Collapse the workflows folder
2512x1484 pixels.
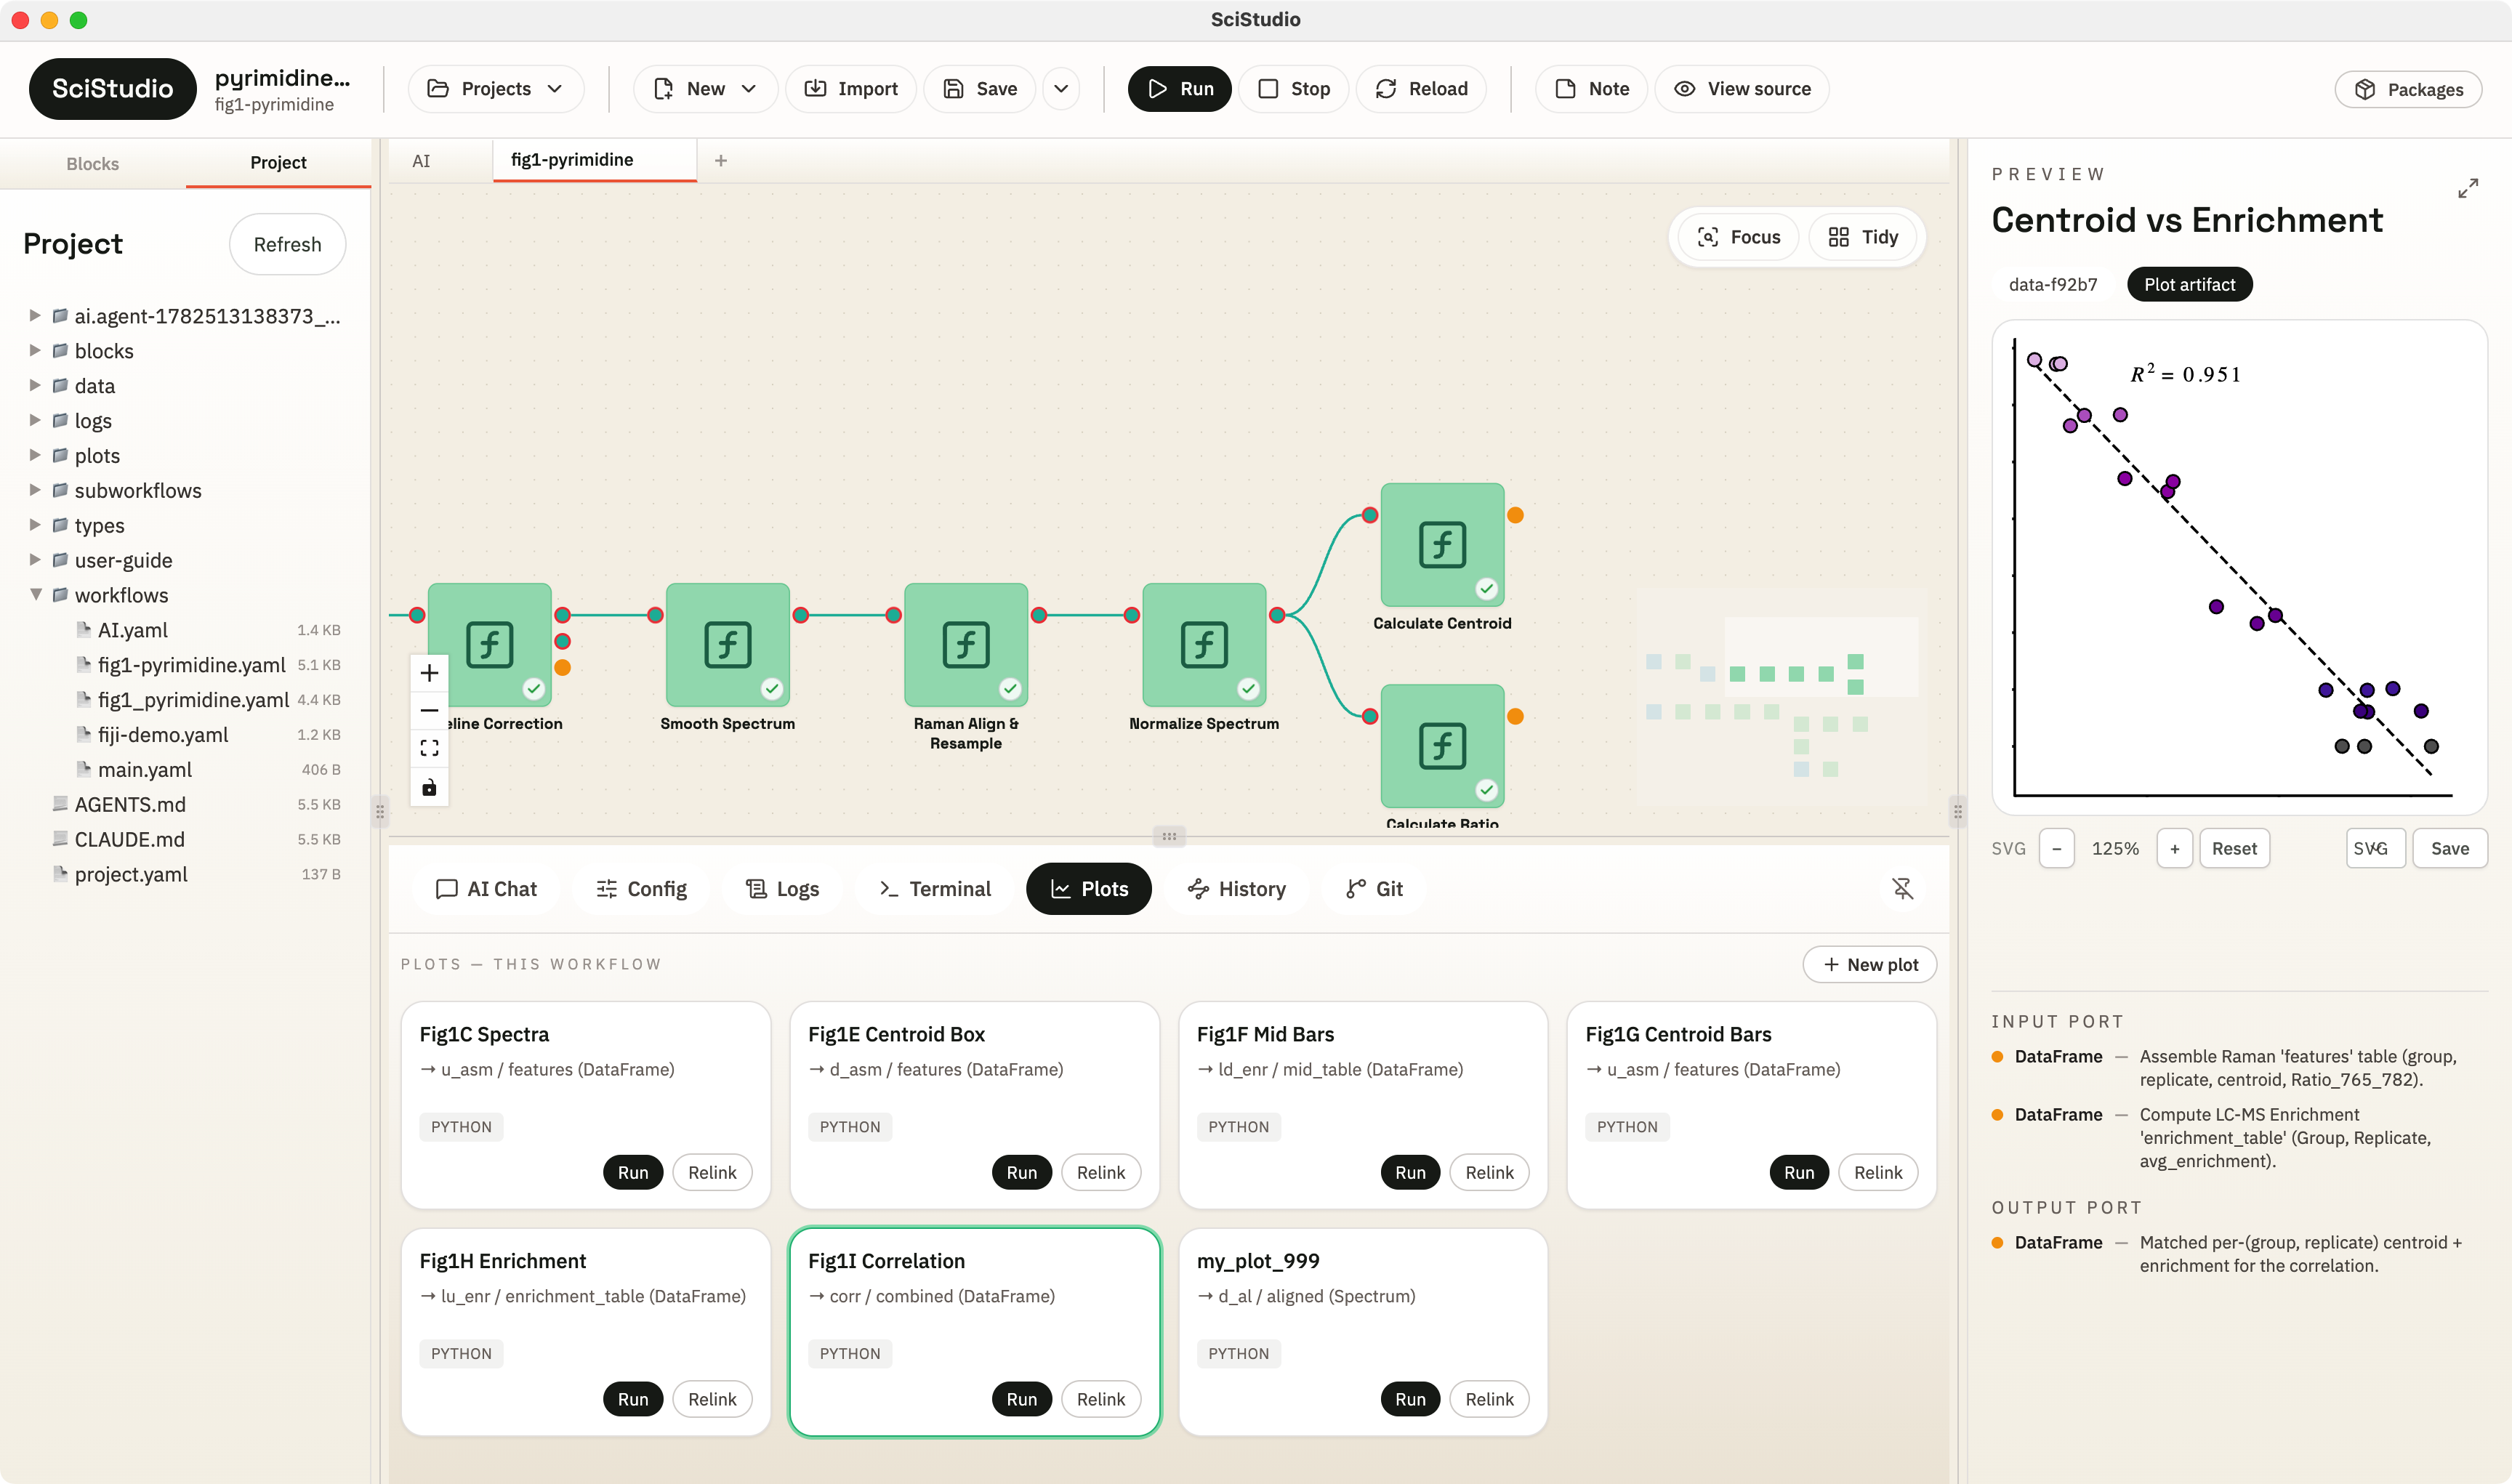coord(35,595)
